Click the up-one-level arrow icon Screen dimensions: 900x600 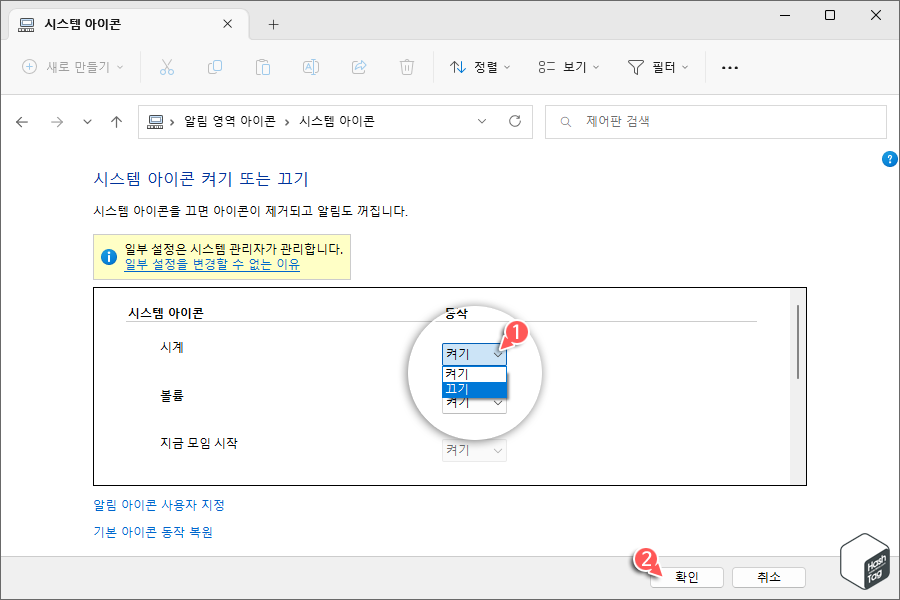tap(115, 121)
